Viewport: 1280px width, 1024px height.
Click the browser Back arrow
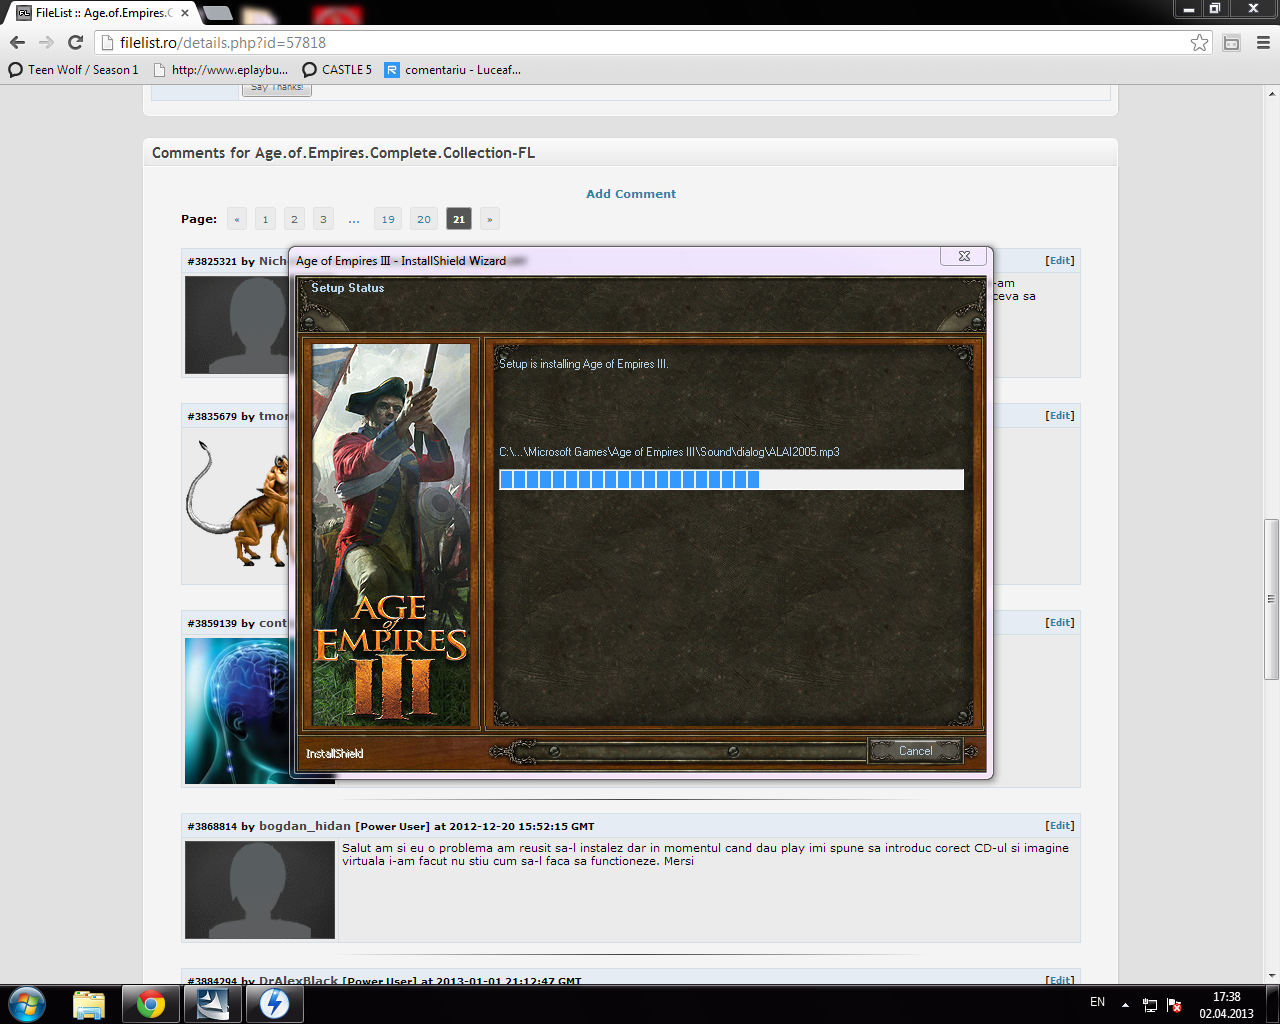click(x=17, y=42)
